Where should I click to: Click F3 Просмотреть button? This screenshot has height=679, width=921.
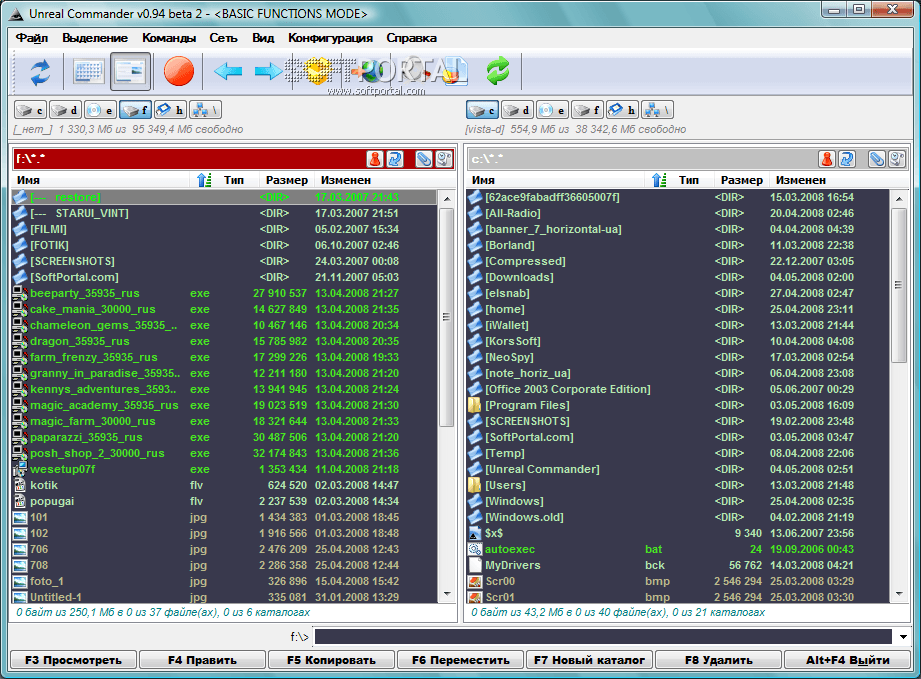pyautogui.click(x=73, y=660)
